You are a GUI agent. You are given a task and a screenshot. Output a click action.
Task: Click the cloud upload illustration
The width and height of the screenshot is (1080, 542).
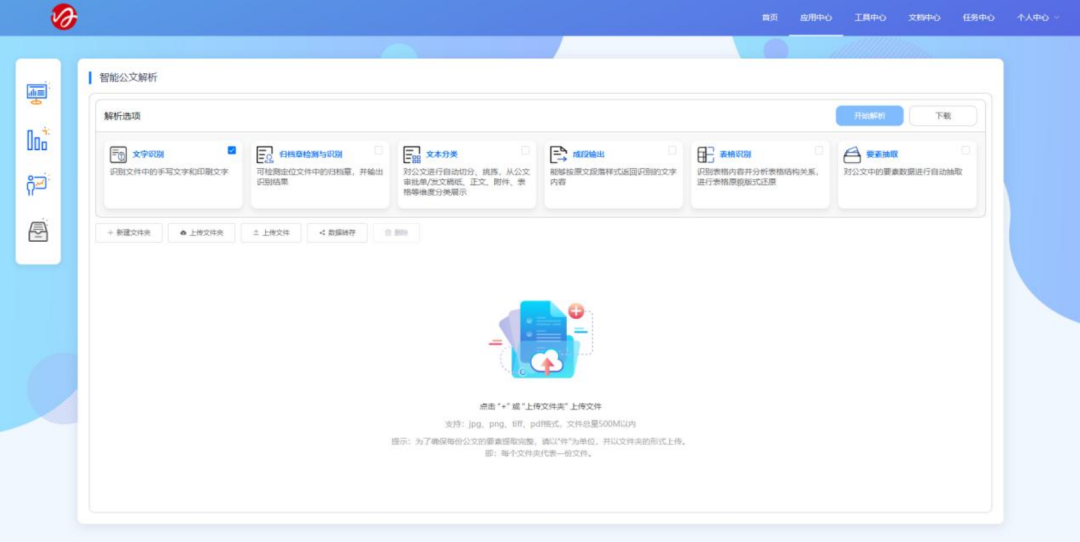(541, 339)
